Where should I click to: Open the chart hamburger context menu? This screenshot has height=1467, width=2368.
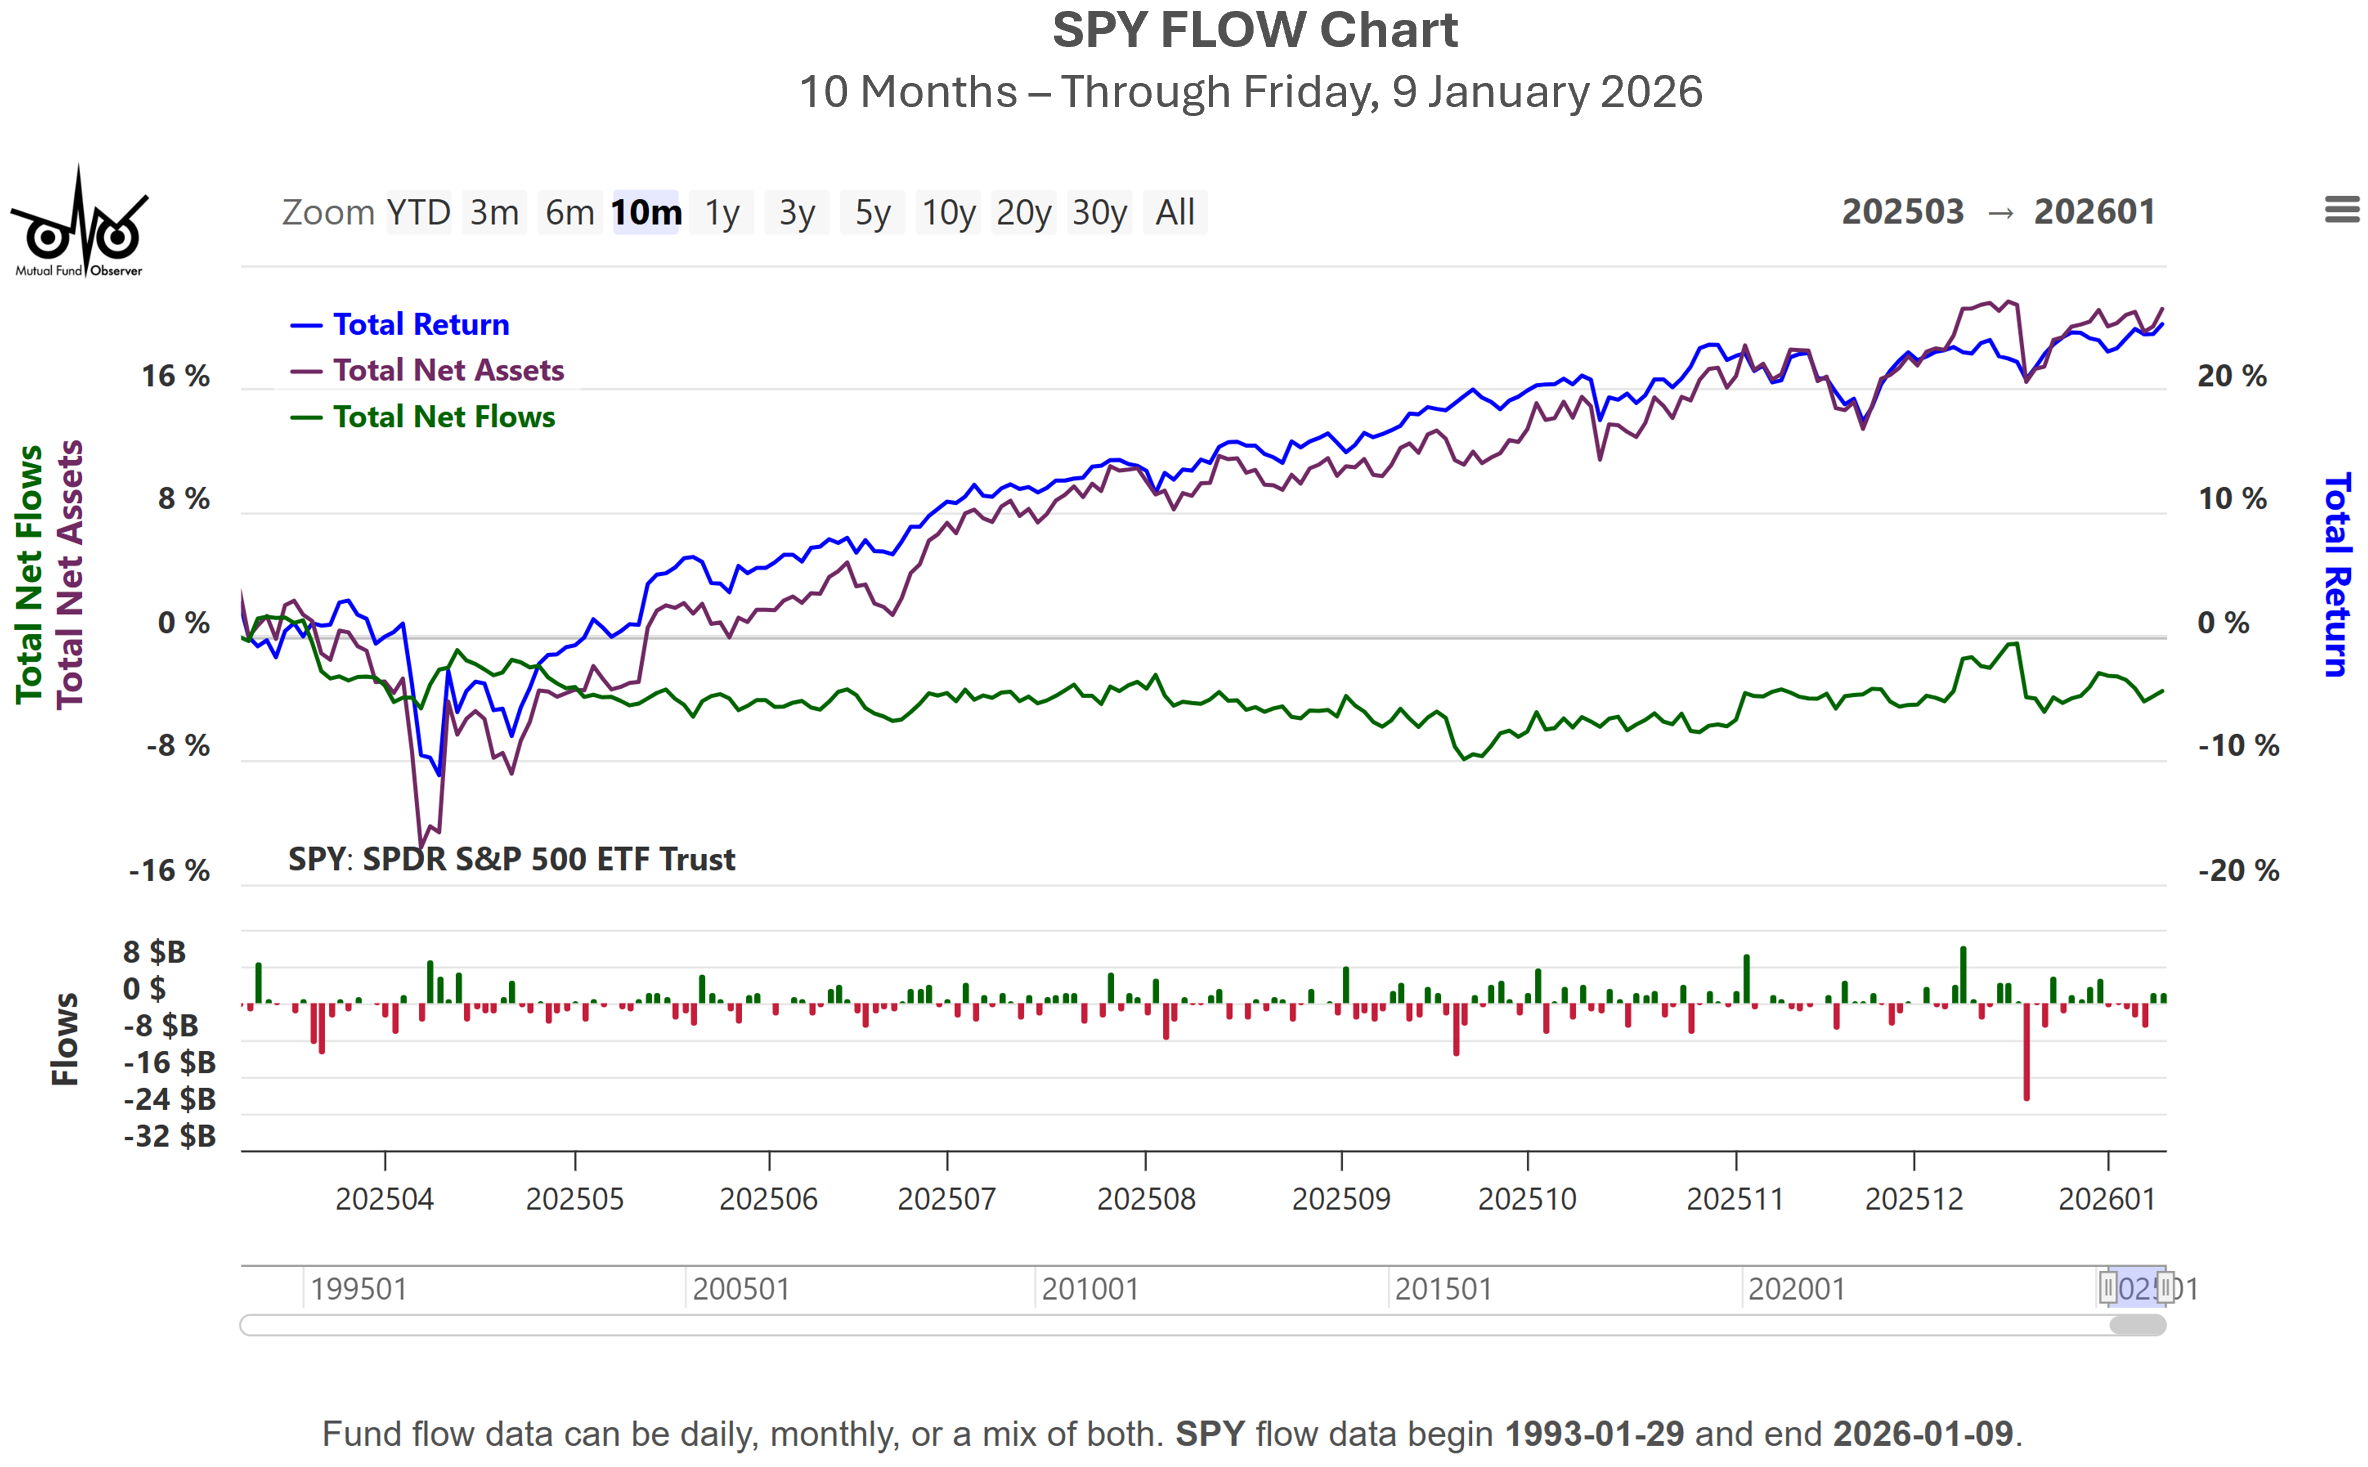(x=2341, y=210)
